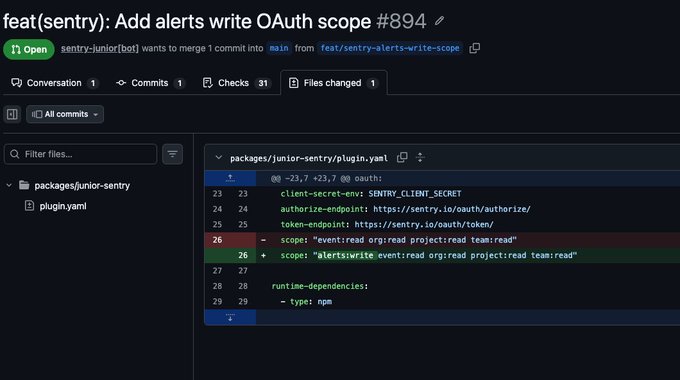
Task: Open sentry-junior[bot] profile link
Action: click(x=100, y=48)
